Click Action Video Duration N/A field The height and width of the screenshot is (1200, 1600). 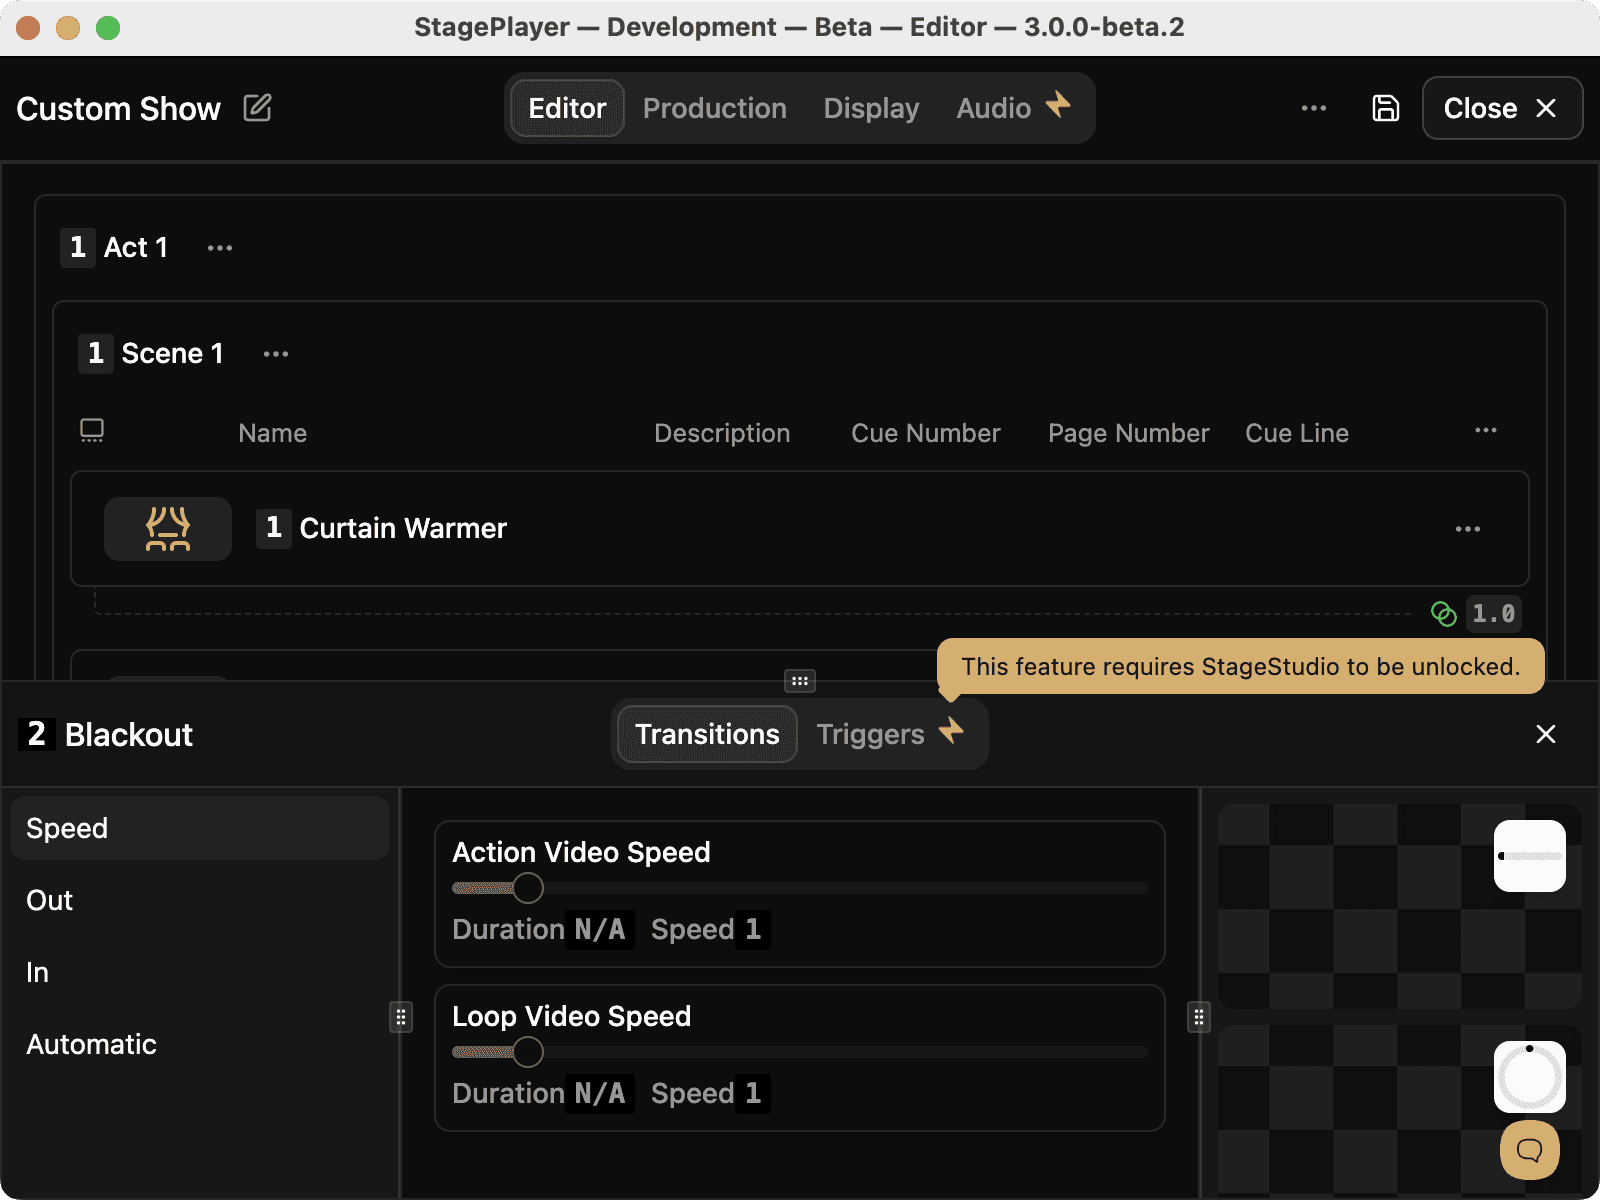pos(600,929)
